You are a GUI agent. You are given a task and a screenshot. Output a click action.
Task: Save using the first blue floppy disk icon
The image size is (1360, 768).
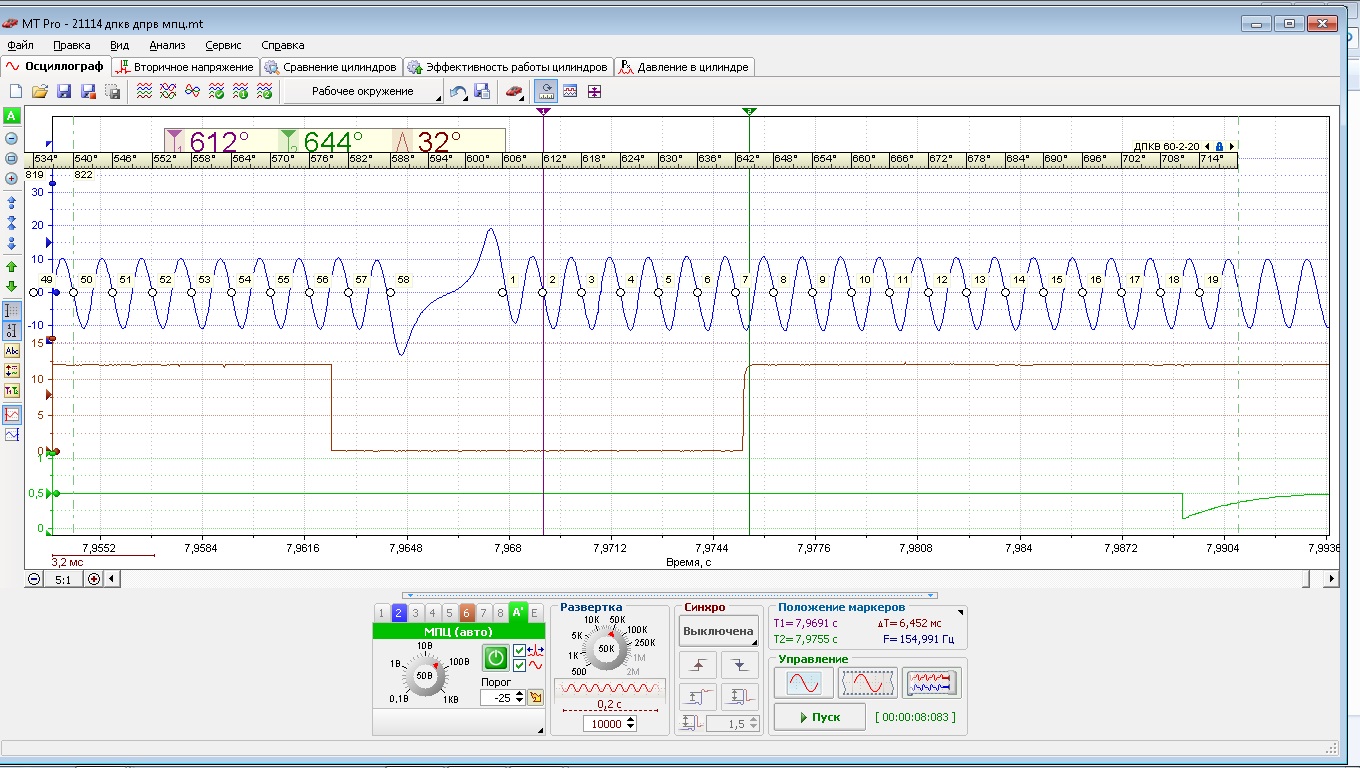point(64,92)
